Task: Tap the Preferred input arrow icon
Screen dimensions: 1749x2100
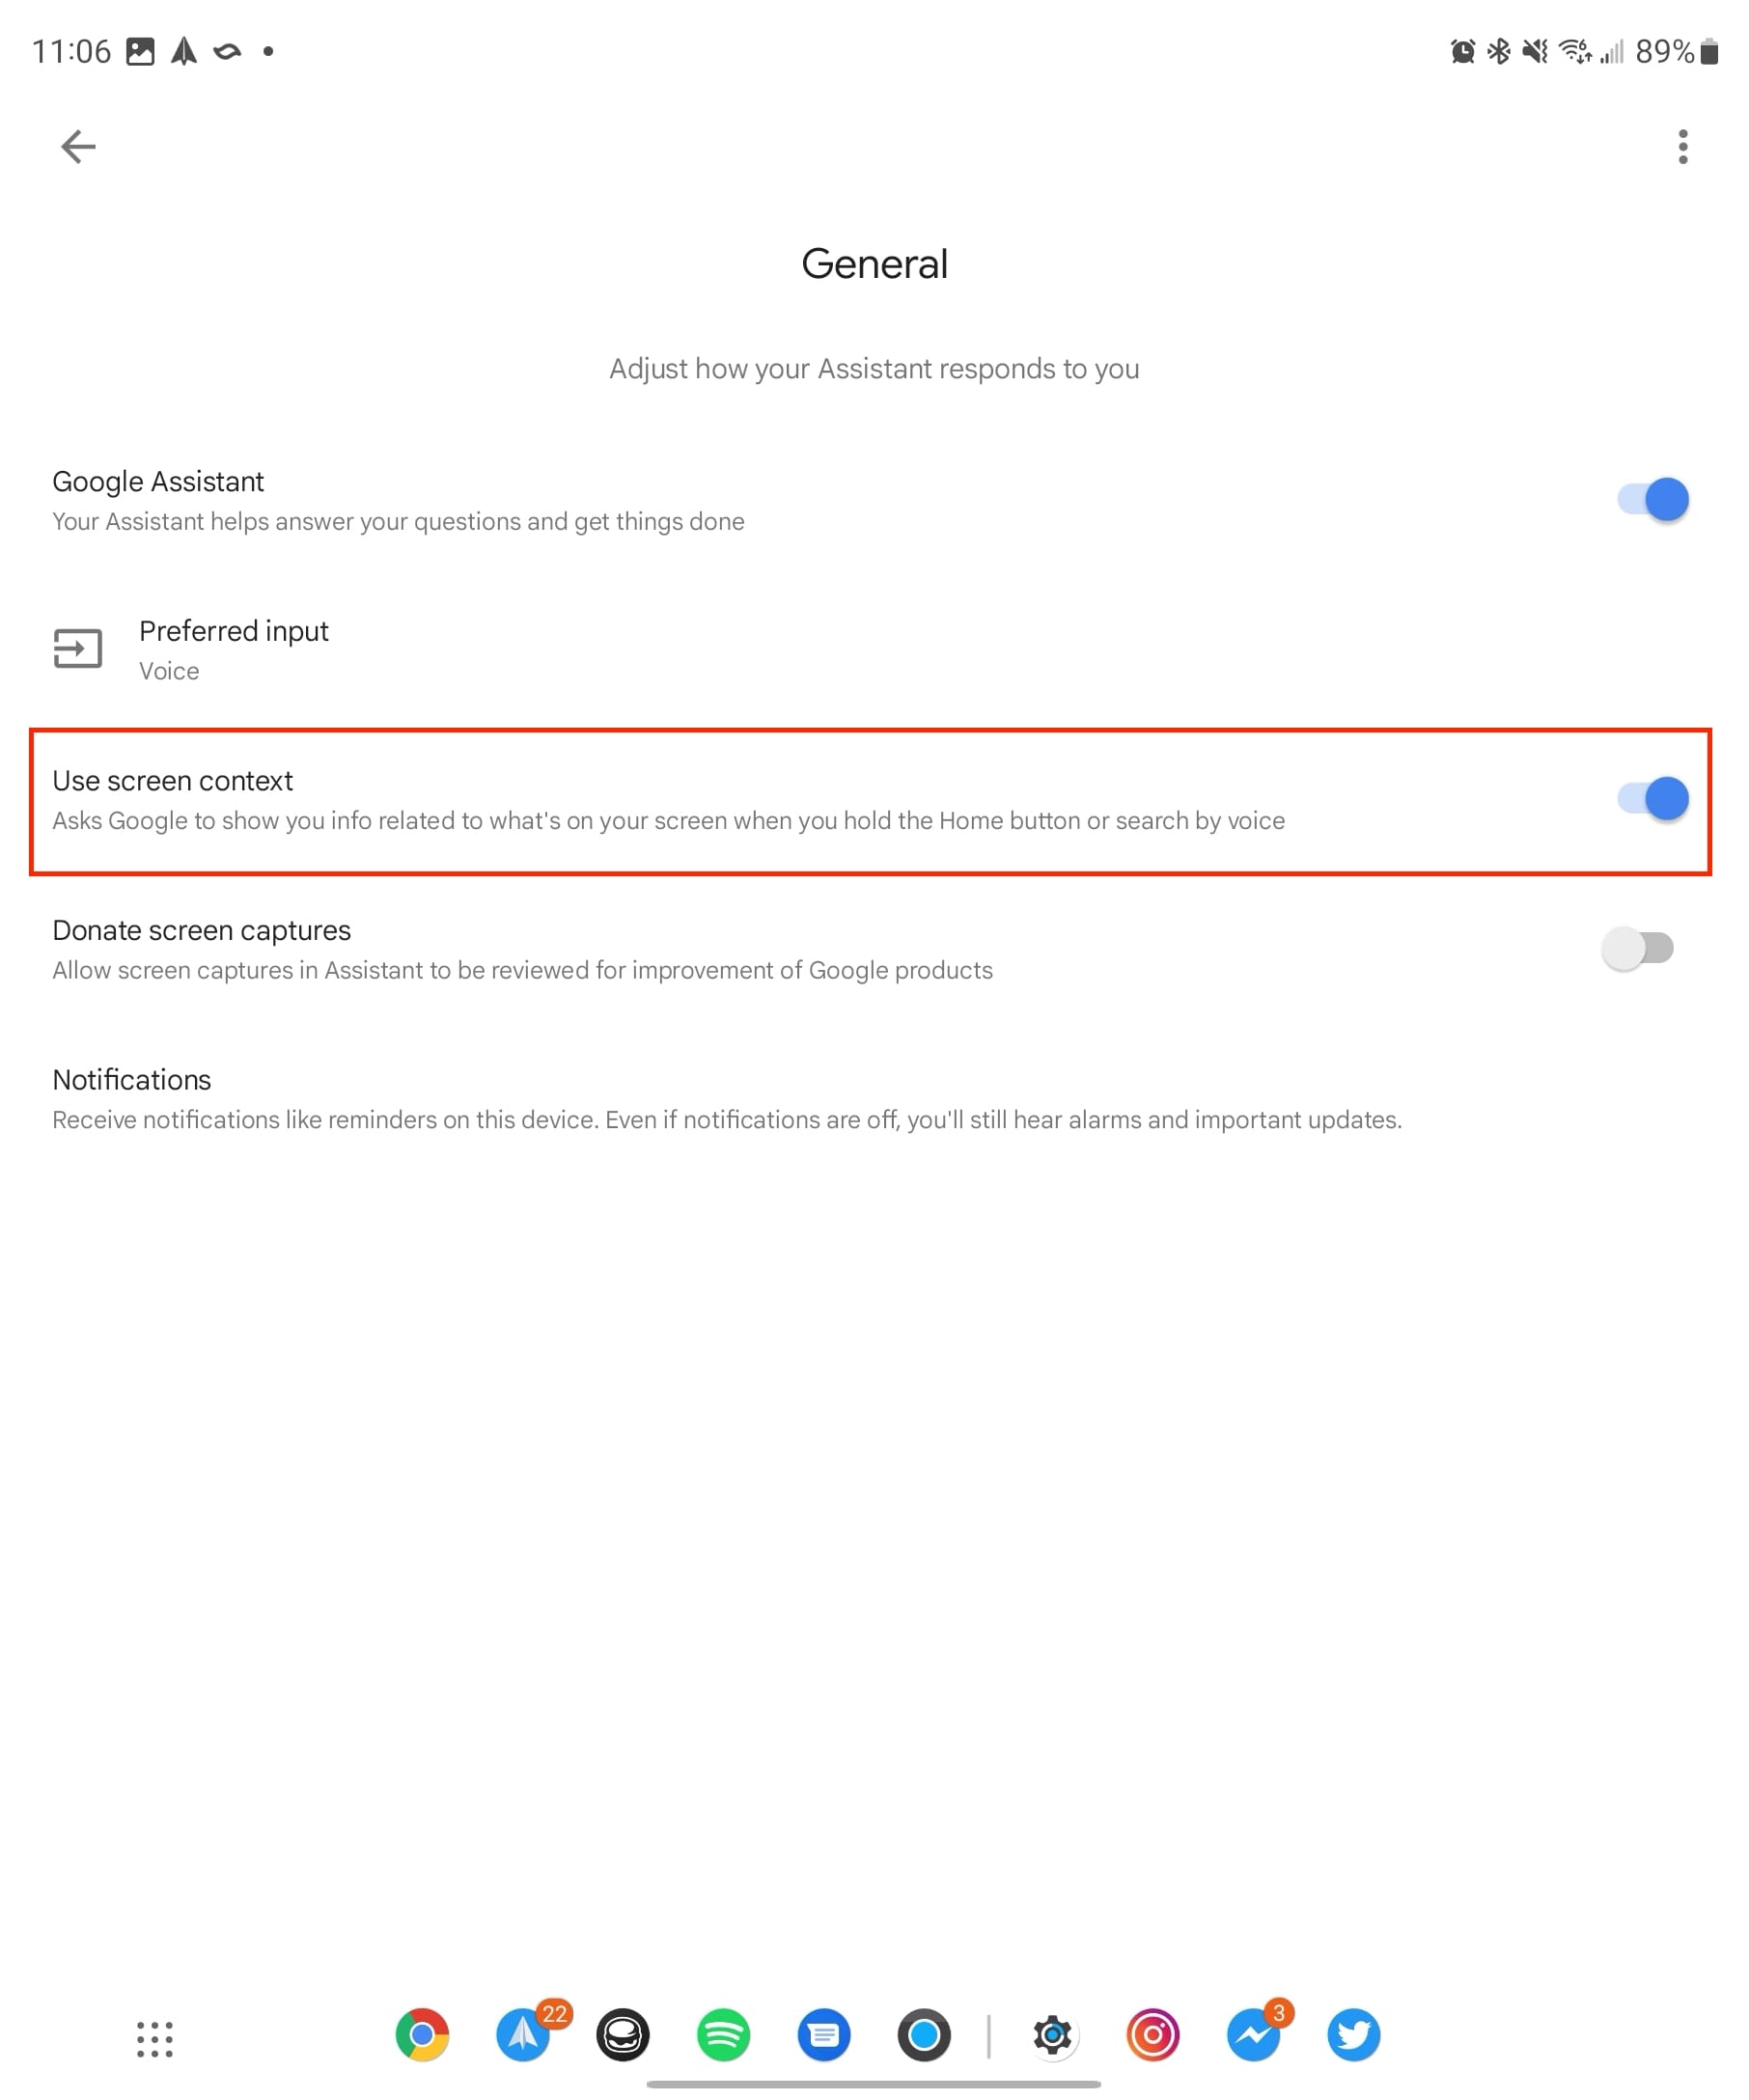Action: pos(78,649)
